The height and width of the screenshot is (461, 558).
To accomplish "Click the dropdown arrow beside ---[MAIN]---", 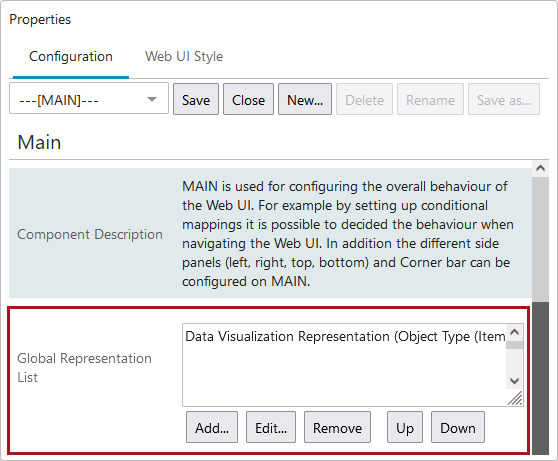I will [152, 99].
